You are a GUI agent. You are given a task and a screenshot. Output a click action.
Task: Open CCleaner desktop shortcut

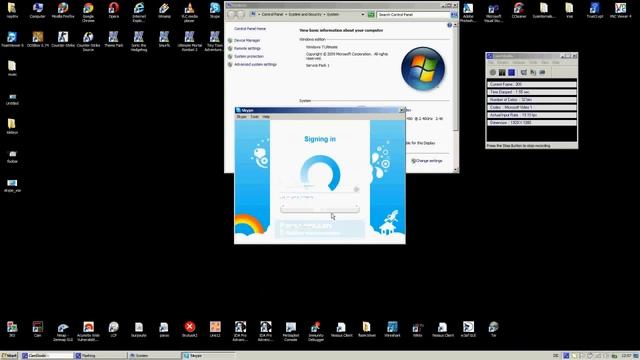[519, 11]
